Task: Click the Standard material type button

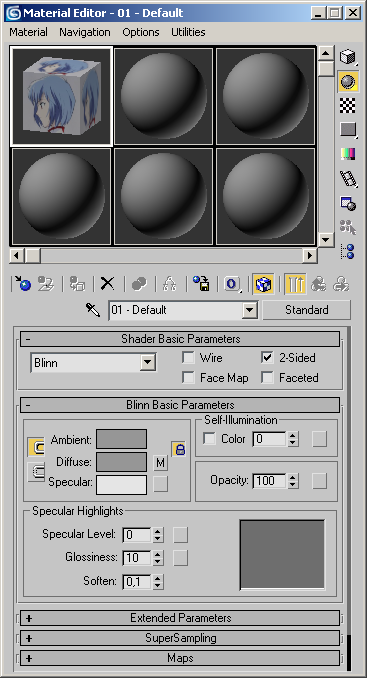Action: click(x=306, y=310)
